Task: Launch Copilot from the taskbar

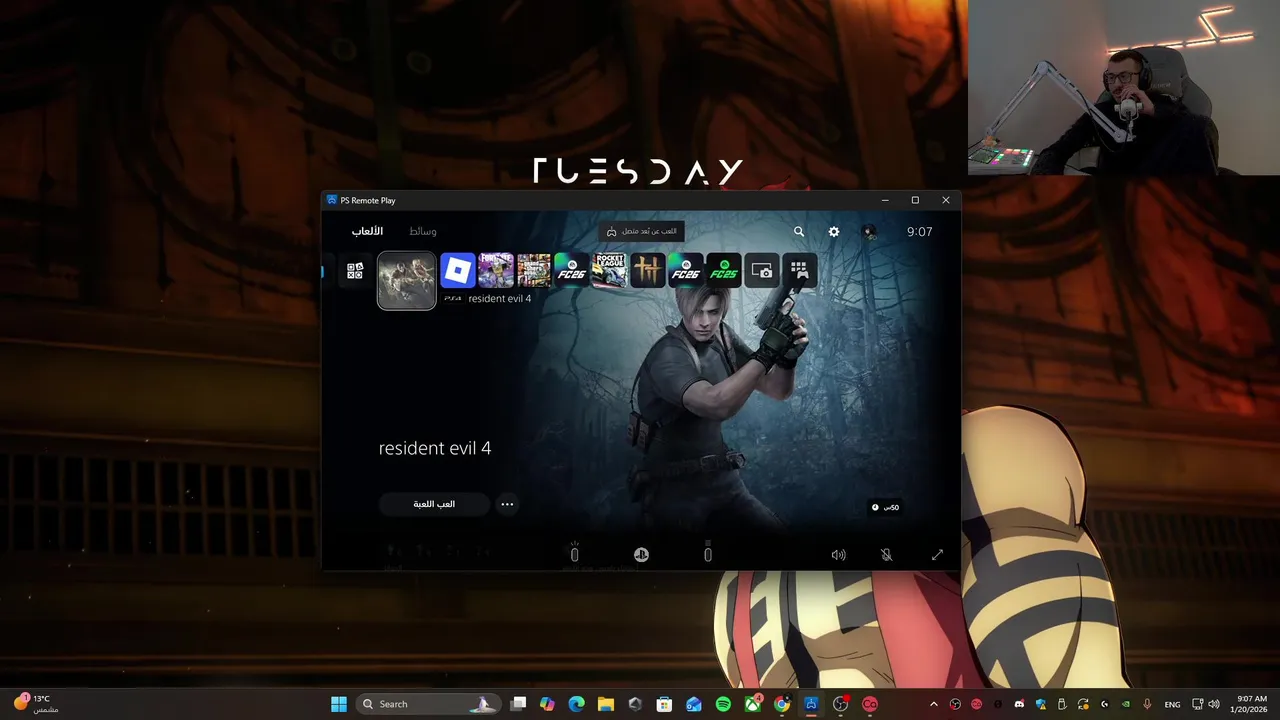Action: click(x=547, y=704)
